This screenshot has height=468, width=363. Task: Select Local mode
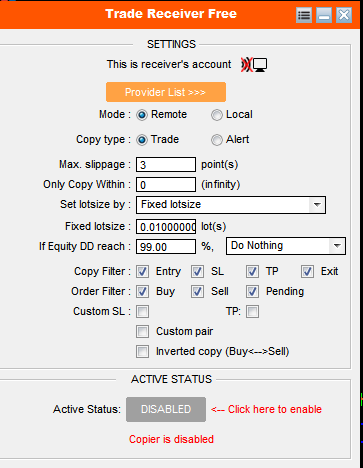(217, 115)
